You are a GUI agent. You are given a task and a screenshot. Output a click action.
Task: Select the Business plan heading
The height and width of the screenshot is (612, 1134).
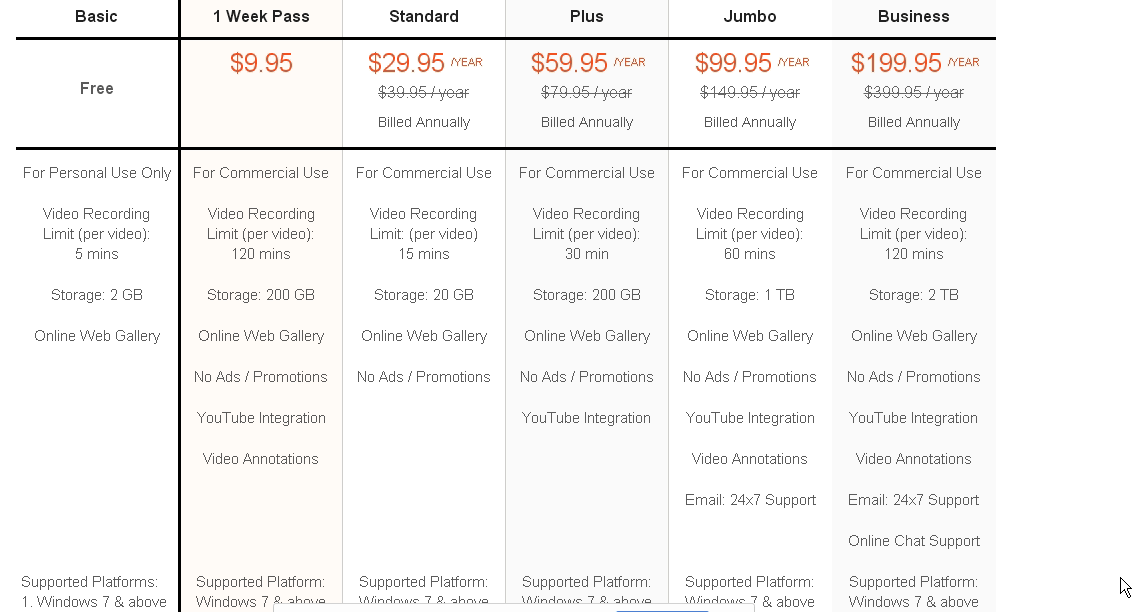913,17
